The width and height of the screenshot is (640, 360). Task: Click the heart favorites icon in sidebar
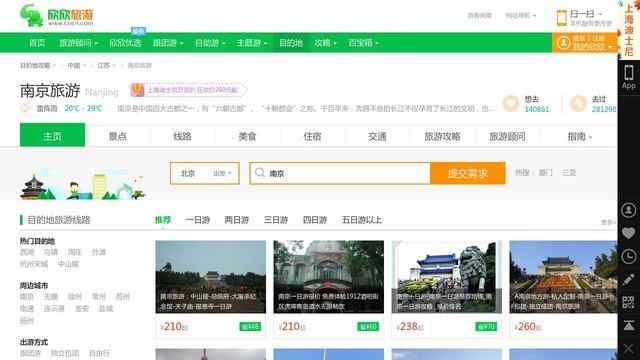tap(629, 233)
